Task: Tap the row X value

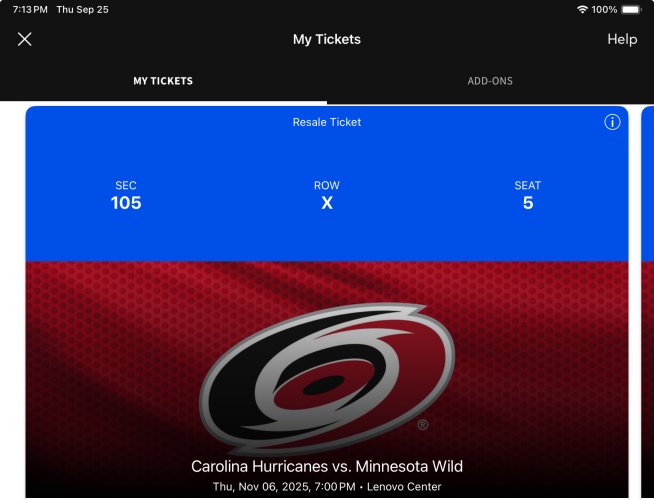Action: click(x=327, y=203)
